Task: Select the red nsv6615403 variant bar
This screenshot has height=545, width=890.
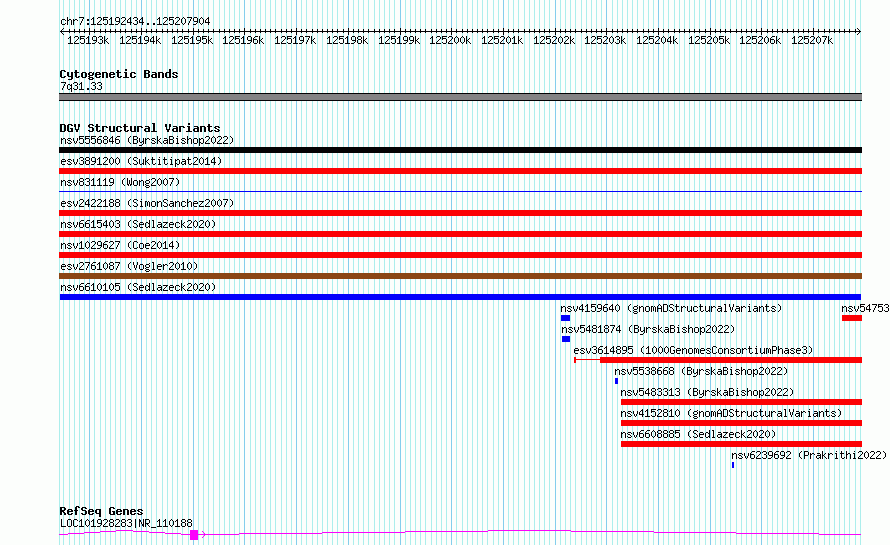Action: [x=460, y=234]
